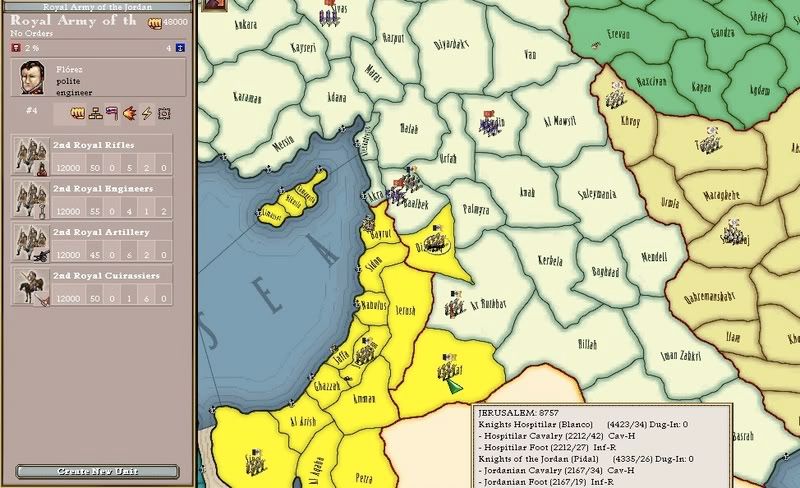This screenshot has width=800, height=488.
Task: Click 'Knights Hospitilar (Blanco)' tooltip line
Action: click(536, 424)
